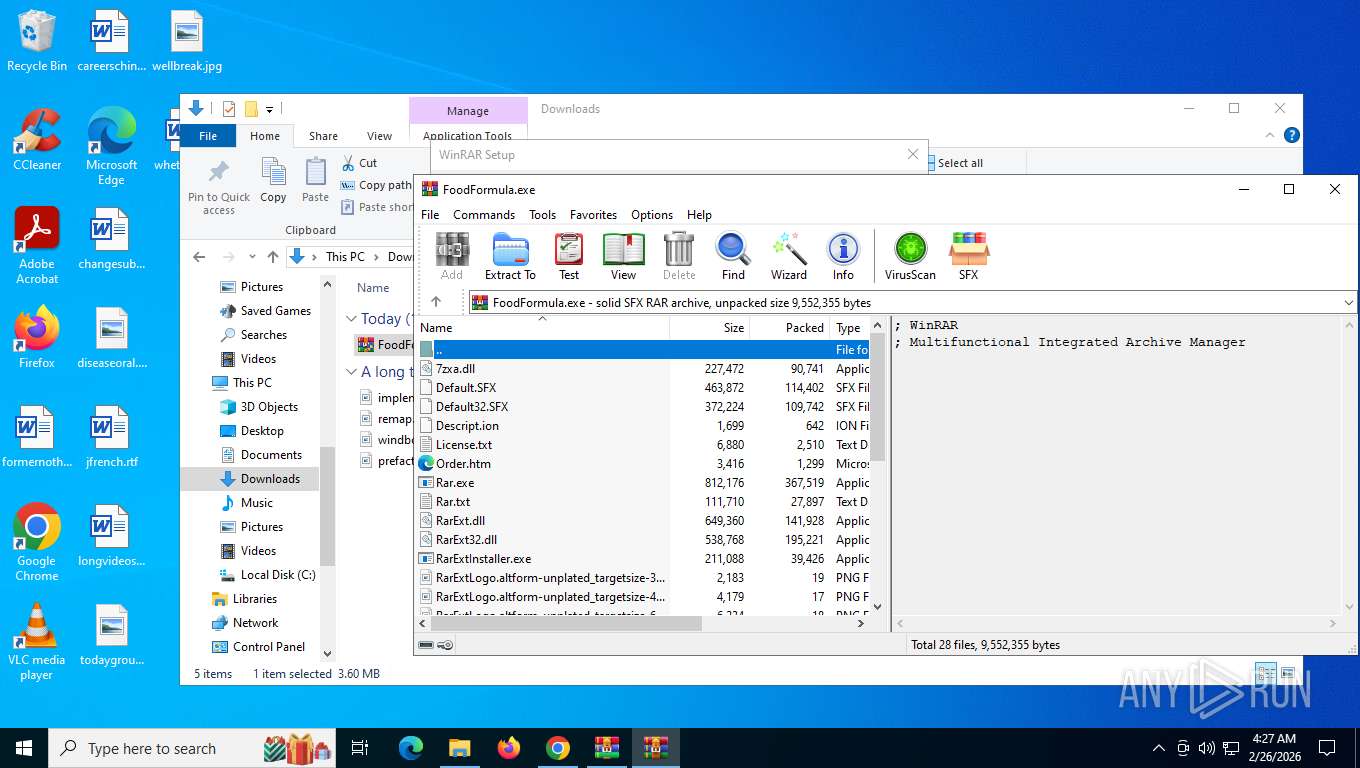This screenshot has height=768, width=1360.
Task: Switch Explorer to large icons view
Action: pyautogui.click(x=1288, y=673)
